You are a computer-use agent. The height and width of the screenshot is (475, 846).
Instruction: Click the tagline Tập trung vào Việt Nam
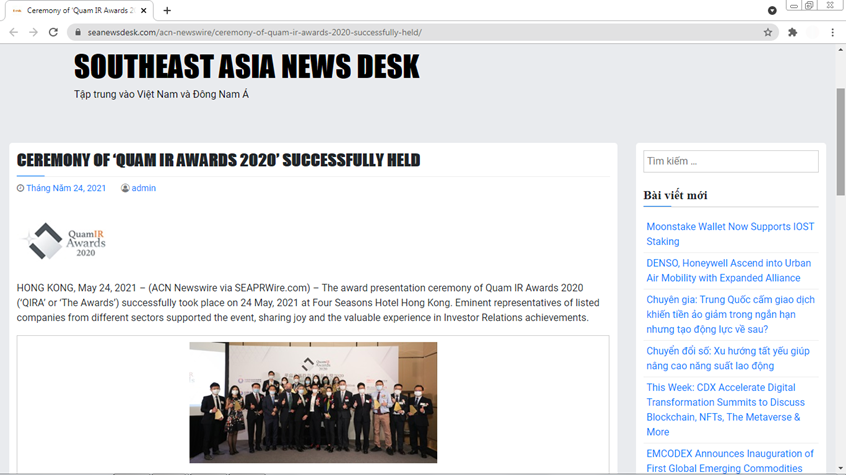point(161,94)
